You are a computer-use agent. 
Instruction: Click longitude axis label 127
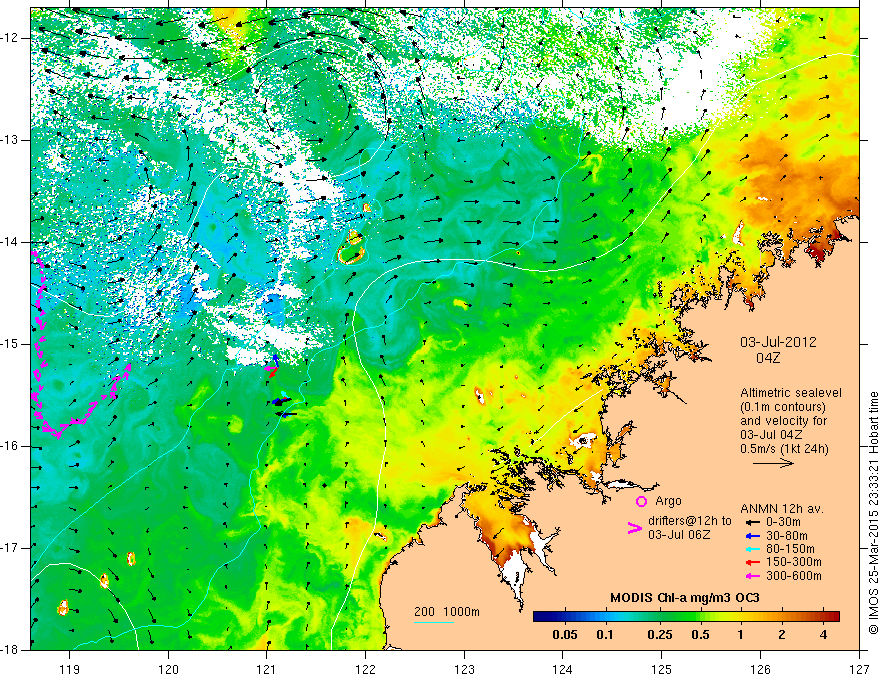click(859, 669)
